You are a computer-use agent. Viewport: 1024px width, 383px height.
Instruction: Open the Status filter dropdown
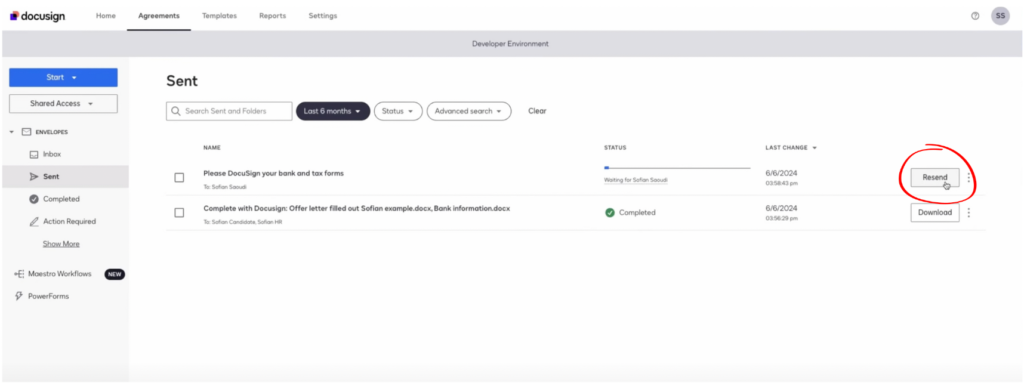coord(398,111)
